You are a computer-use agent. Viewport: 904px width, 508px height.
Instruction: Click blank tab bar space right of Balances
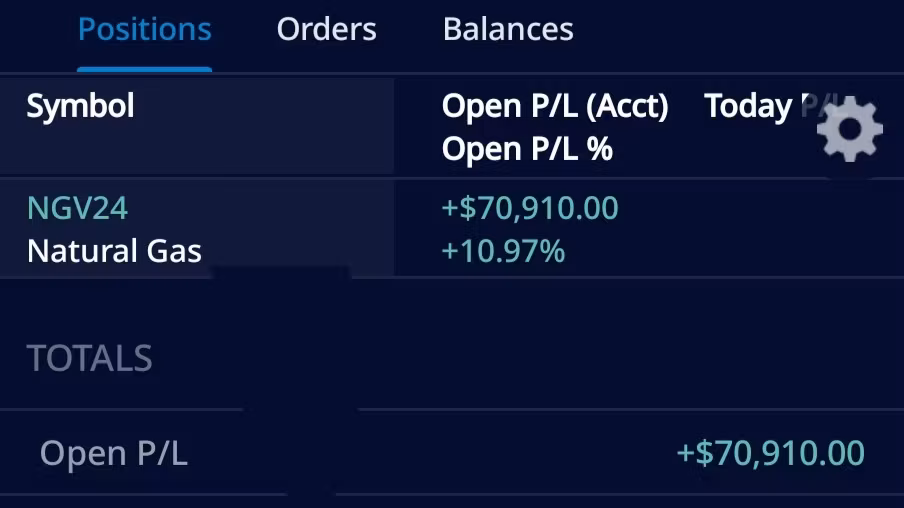pyautogui.click(x=740, y=30)
